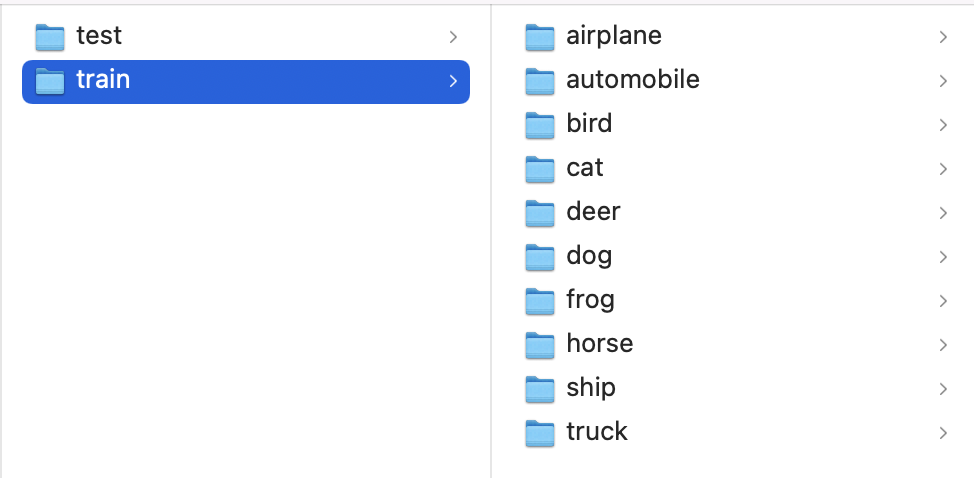The image size is (974, 478).
Task: Expand the truck folder chevron
Action: coord(943,433)
